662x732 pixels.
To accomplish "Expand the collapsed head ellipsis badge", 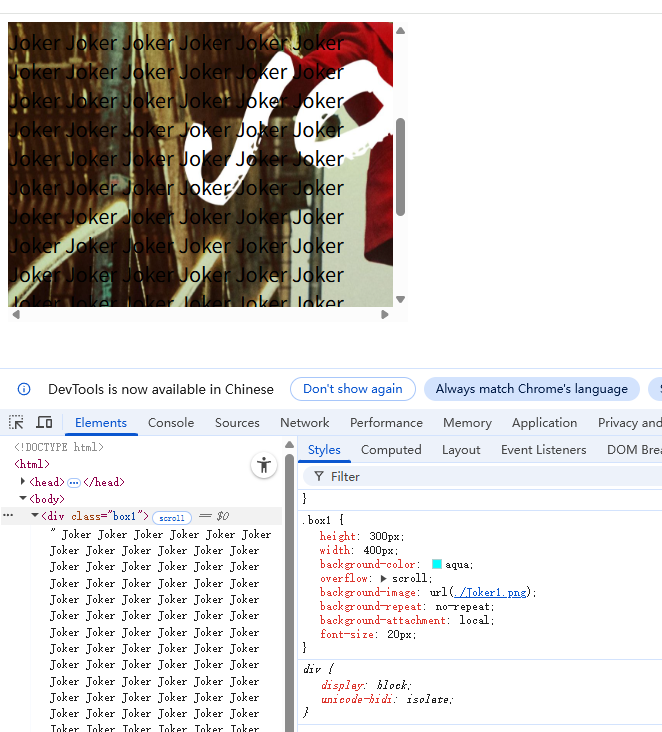I will point(74,483).
